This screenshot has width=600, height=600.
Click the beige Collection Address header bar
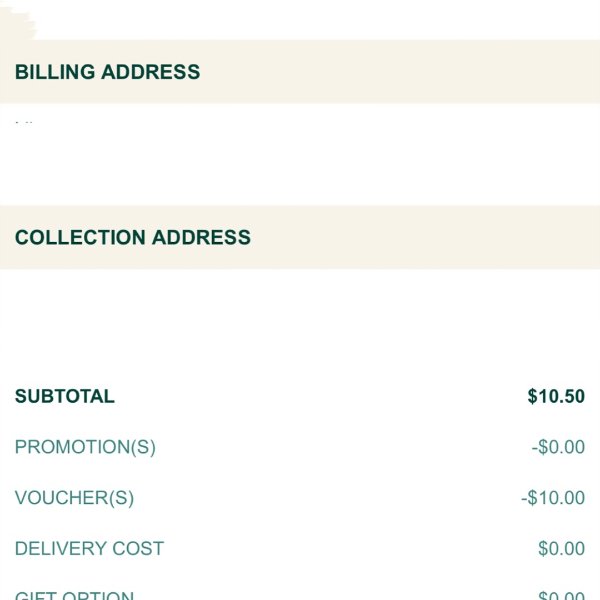click(300, 237)
